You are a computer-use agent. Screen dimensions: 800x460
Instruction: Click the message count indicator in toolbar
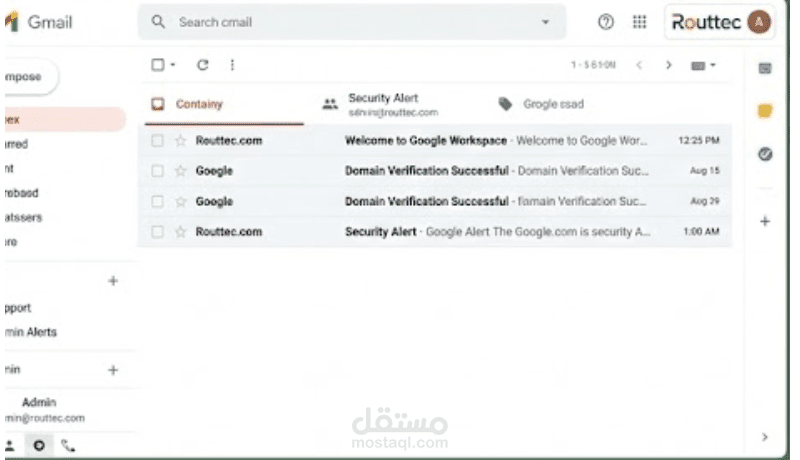(x=593, y=65)
